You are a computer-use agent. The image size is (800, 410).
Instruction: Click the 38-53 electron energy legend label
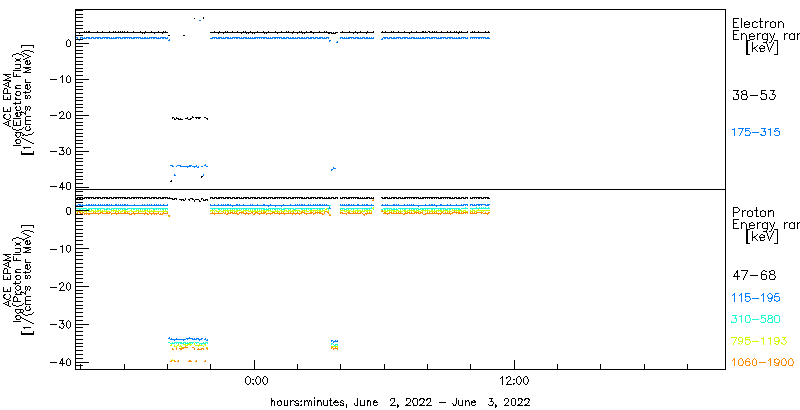pos(754,95)
